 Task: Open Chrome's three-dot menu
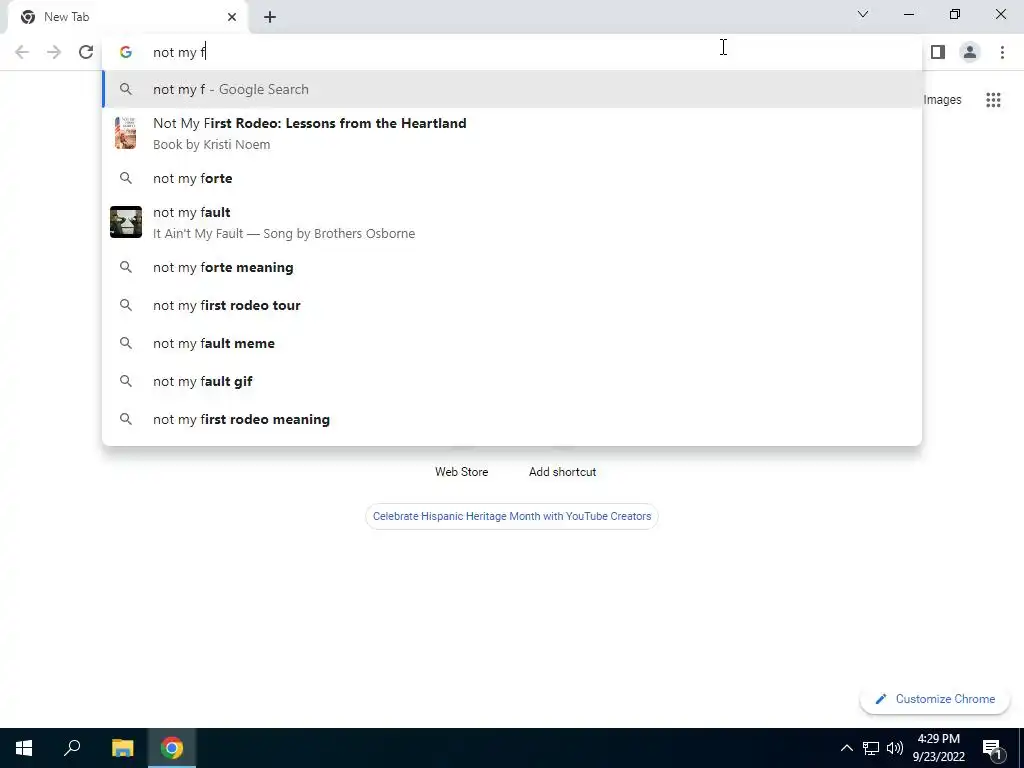[1002, 52]
